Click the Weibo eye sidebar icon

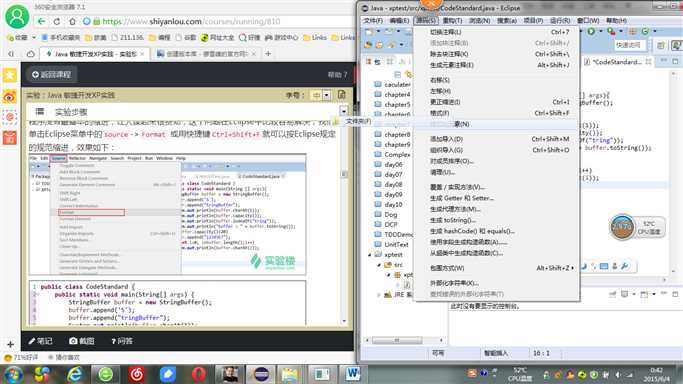pos(10,96)
